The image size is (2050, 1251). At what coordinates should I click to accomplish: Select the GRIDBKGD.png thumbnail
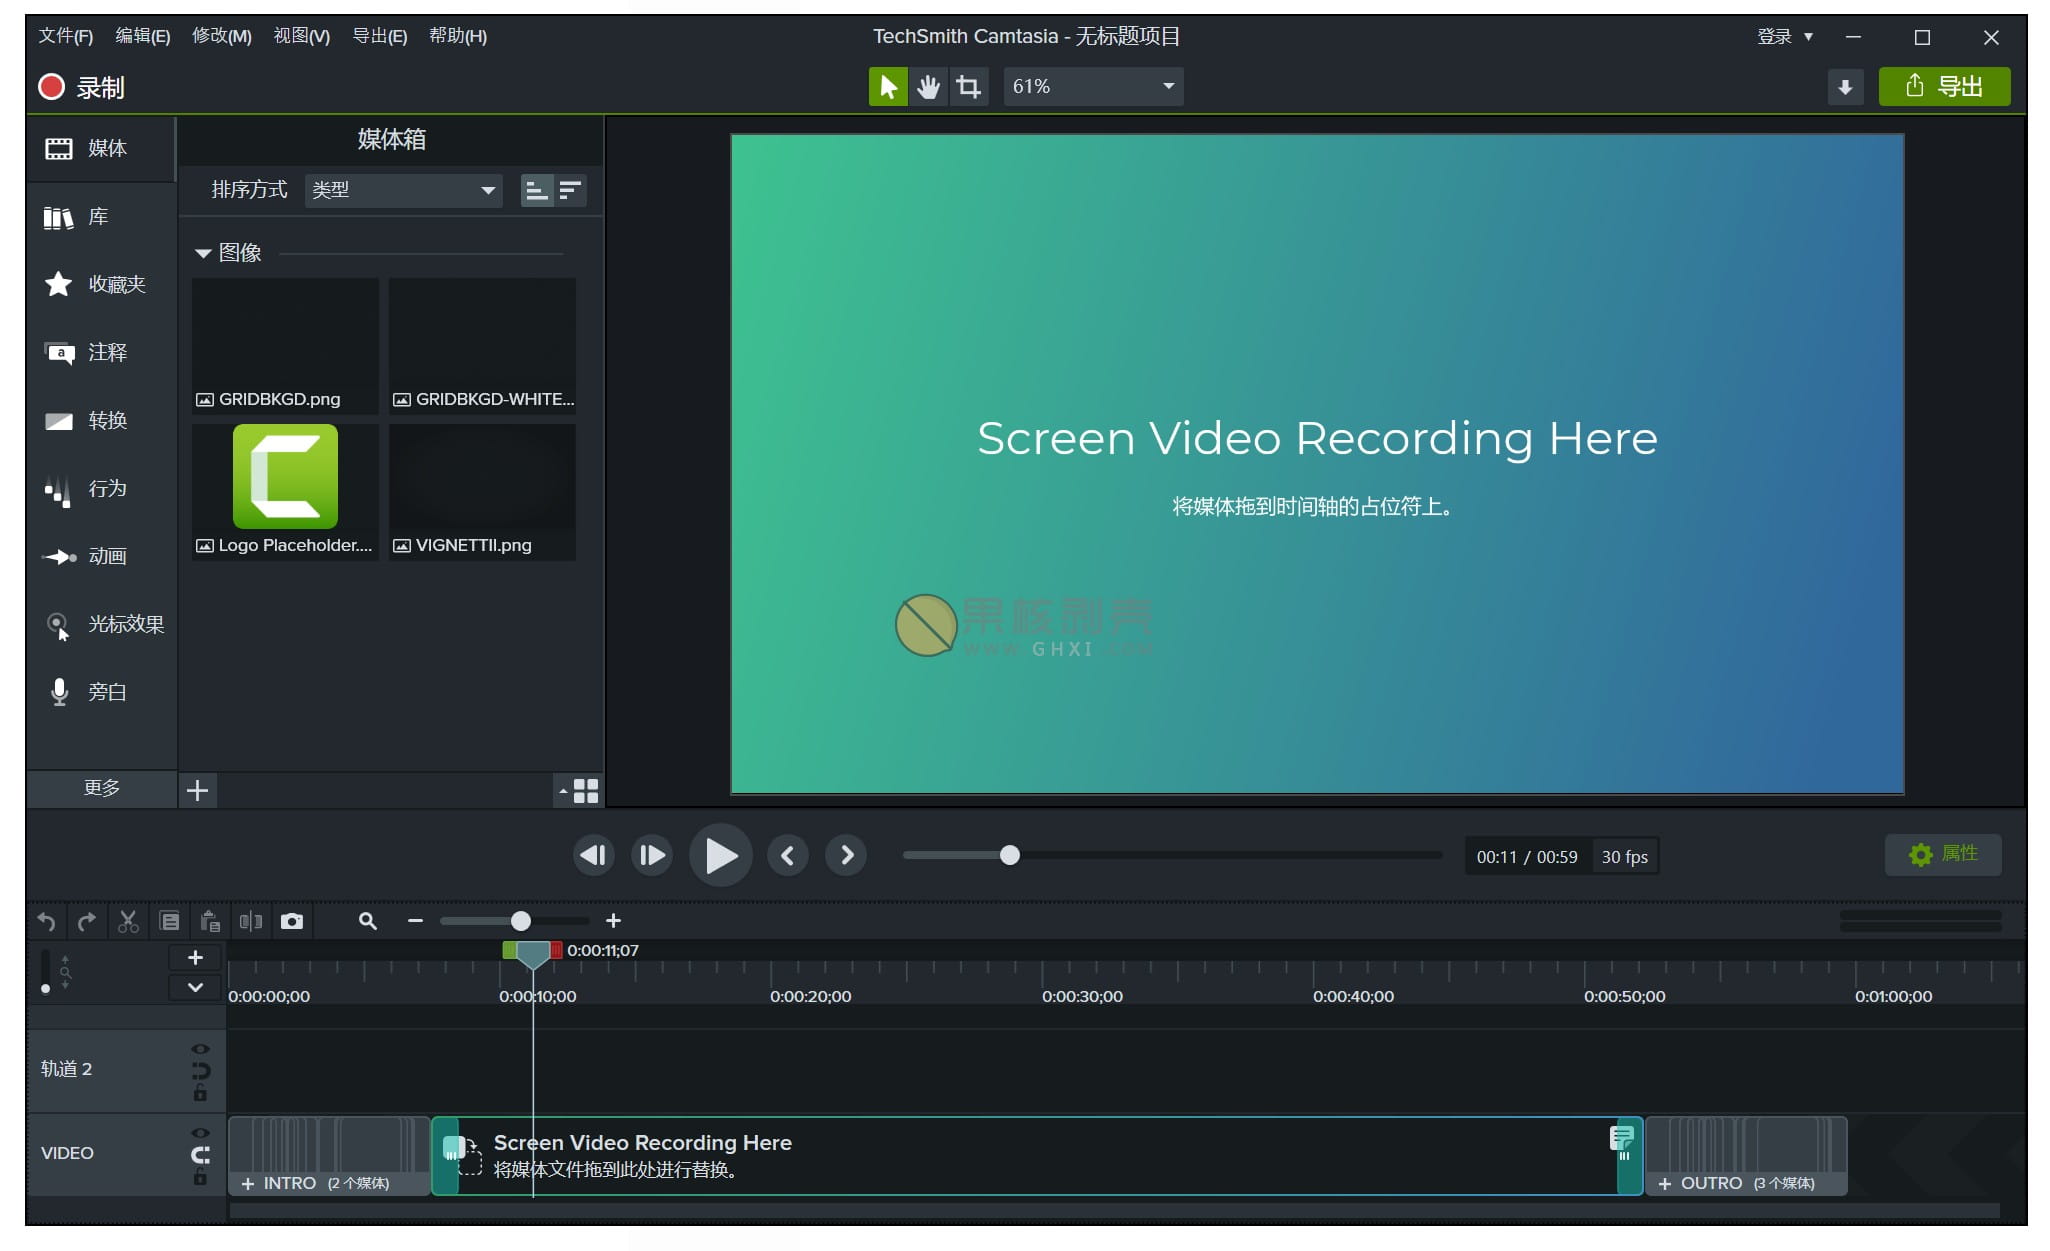[285, 346]
